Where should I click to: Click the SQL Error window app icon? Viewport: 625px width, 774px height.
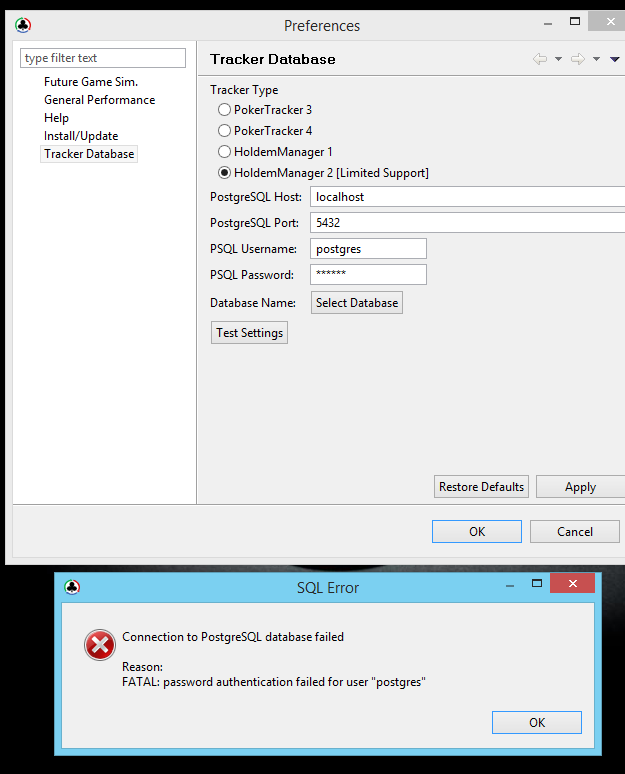click(x=72, y=587)
